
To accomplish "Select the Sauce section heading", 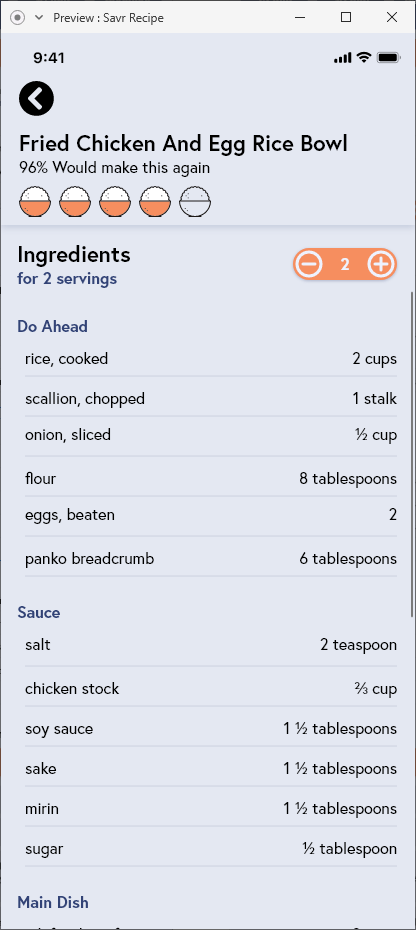I will pos(39,612).
